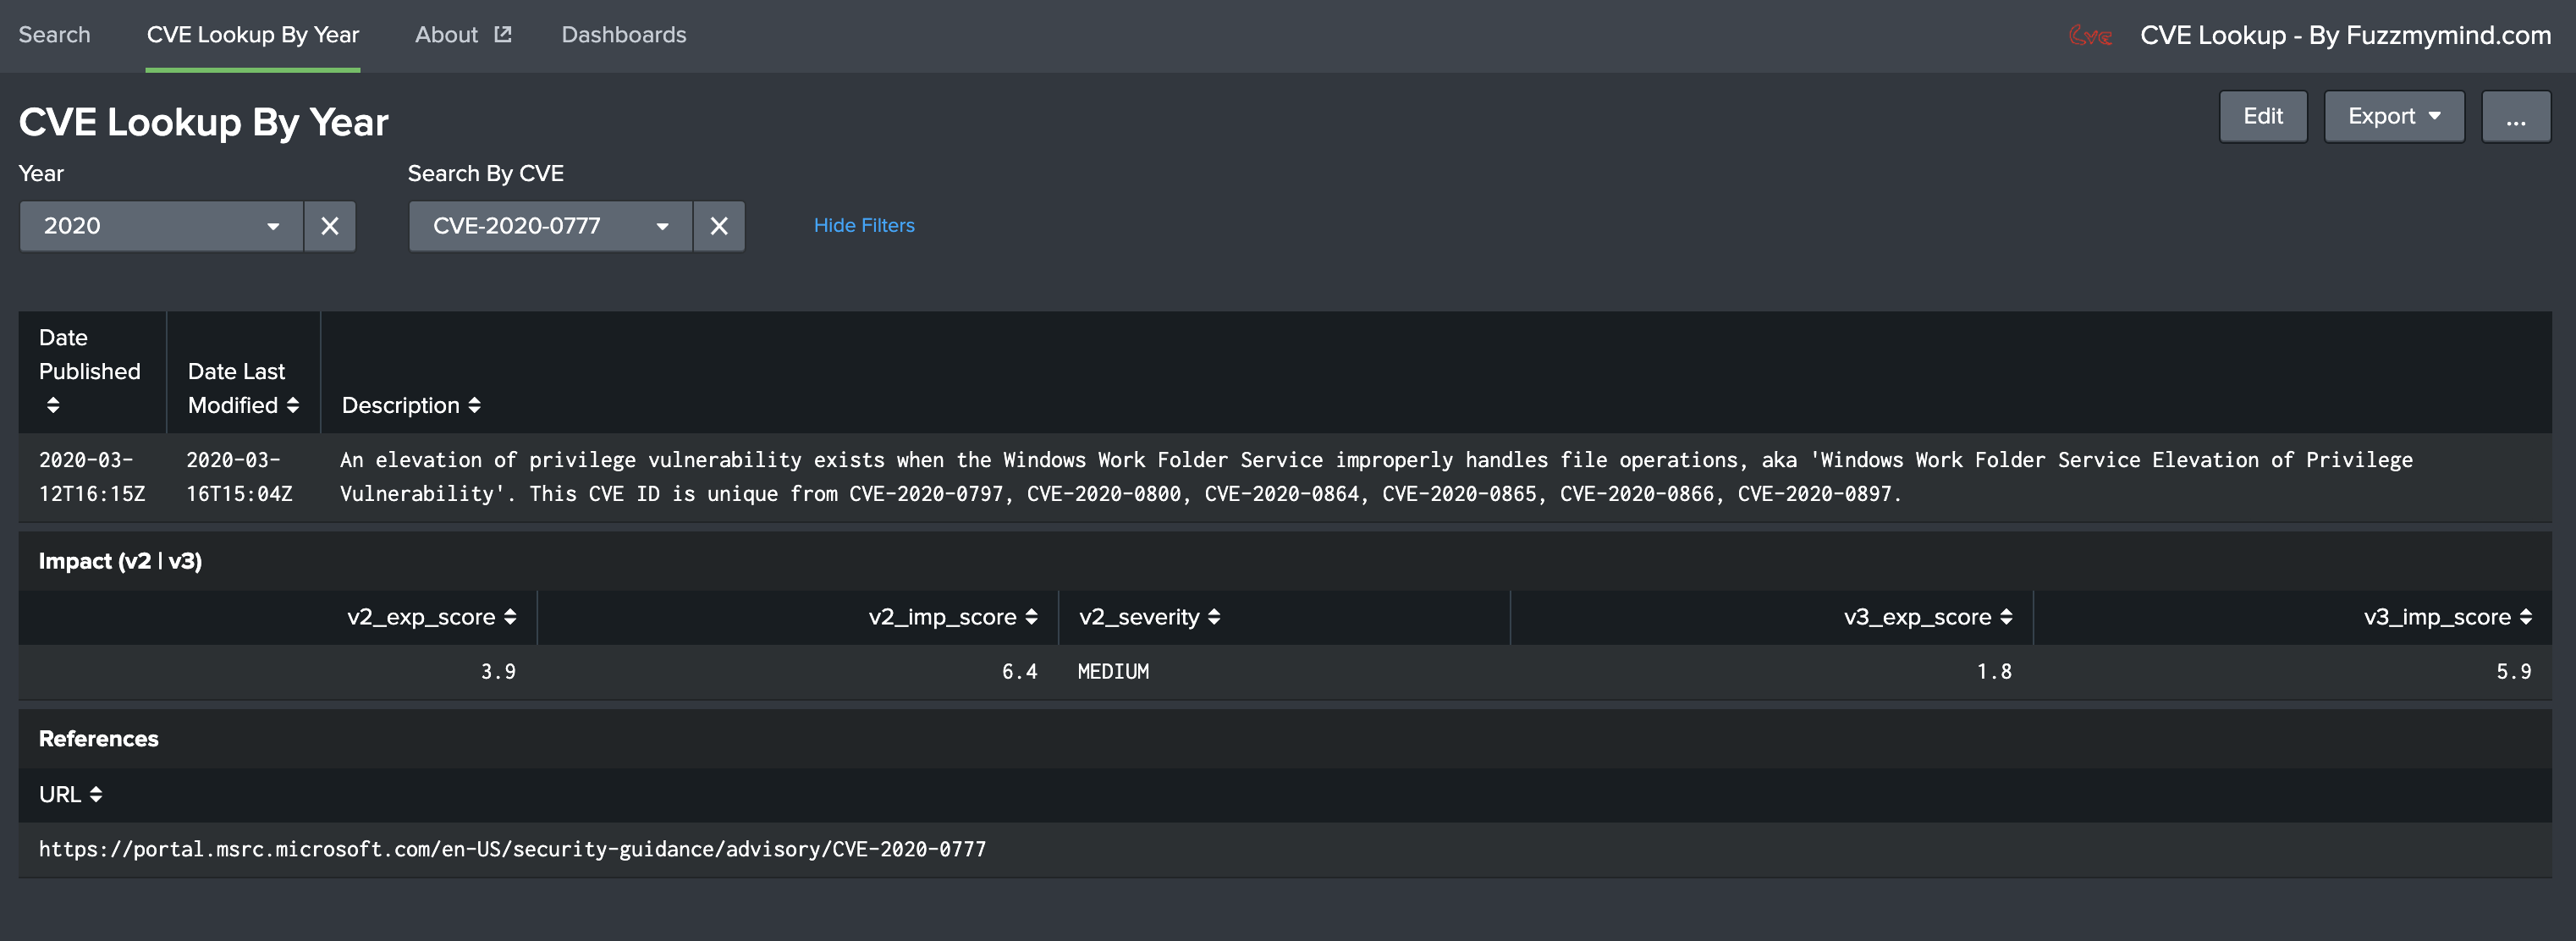Screen dimensions: 2576x941
Task: Sort by Date Published column arrows
Action: coord(53,405)
